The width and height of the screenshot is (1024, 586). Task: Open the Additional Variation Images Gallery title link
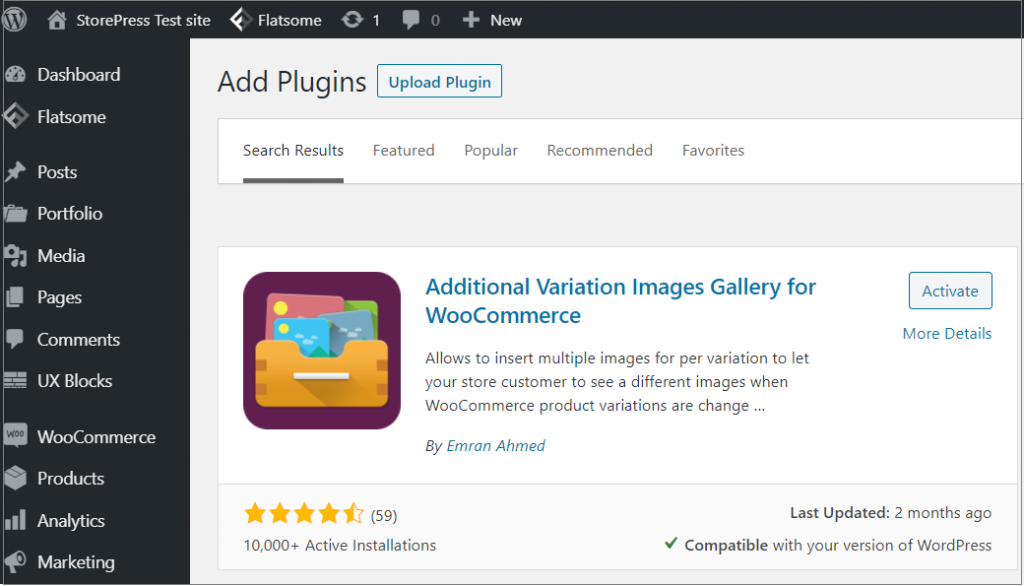coord(620,301)
